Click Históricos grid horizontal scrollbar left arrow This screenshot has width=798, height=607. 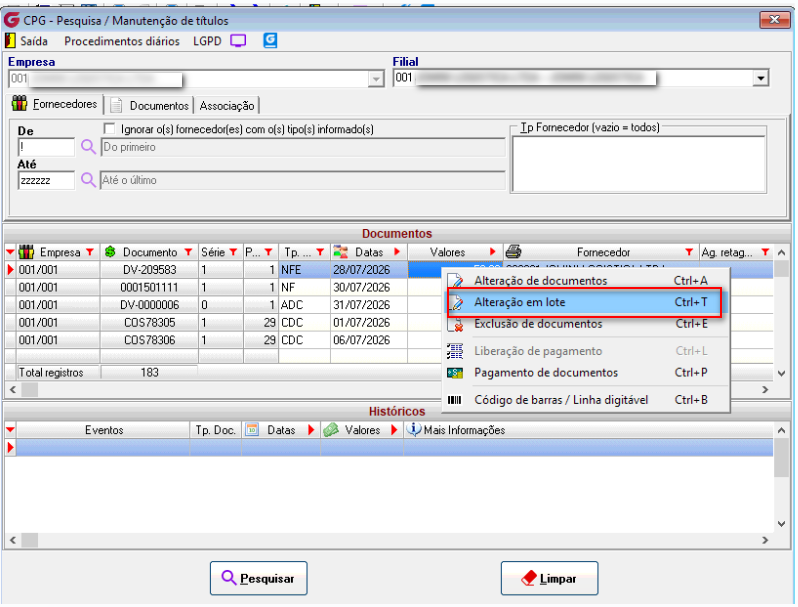[13, 540]
